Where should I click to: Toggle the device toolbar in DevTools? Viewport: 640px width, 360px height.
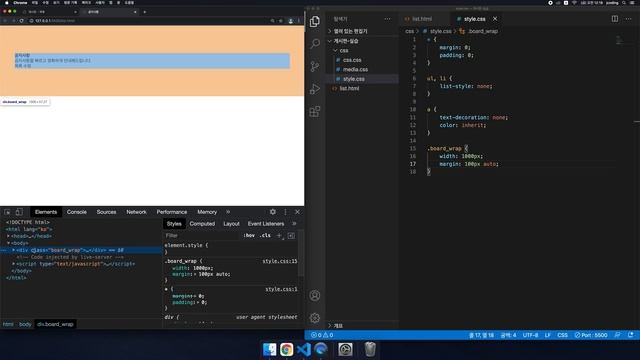click(19, 212)
